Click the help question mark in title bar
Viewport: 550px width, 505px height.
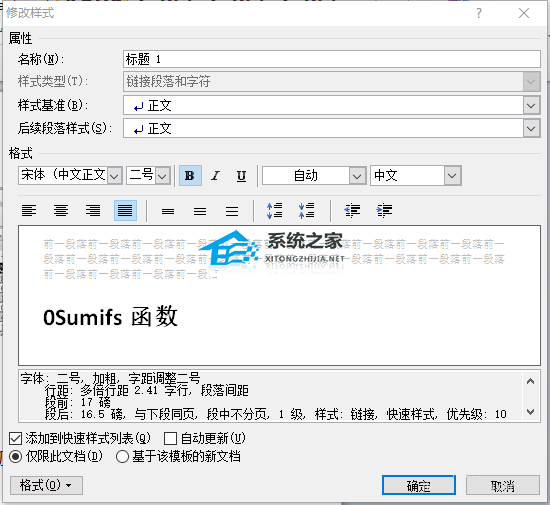pyautogui.click(x=479, y=13)
